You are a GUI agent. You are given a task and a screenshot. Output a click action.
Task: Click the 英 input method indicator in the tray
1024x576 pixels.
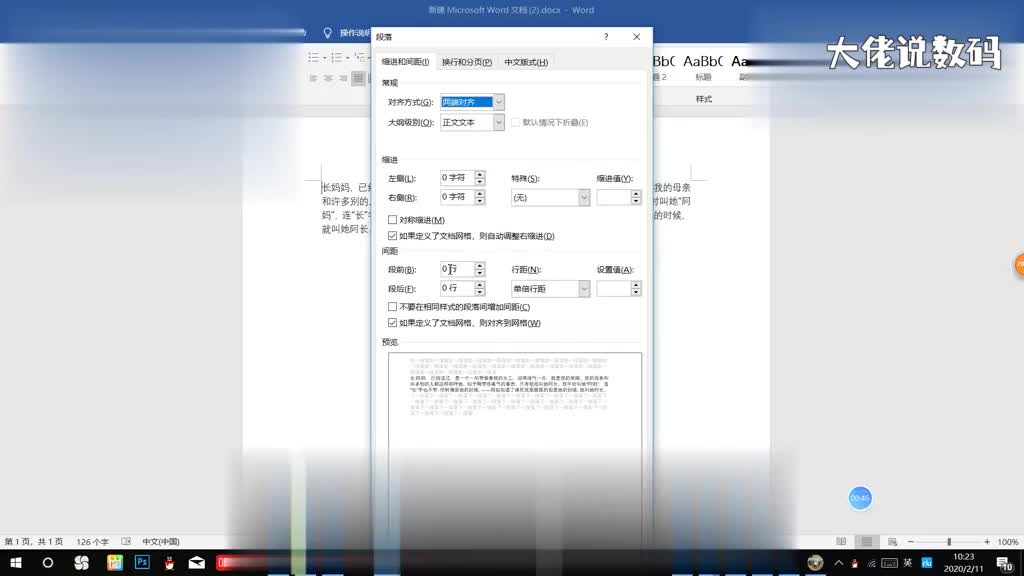pyautogui.click(x=908, y=563)
